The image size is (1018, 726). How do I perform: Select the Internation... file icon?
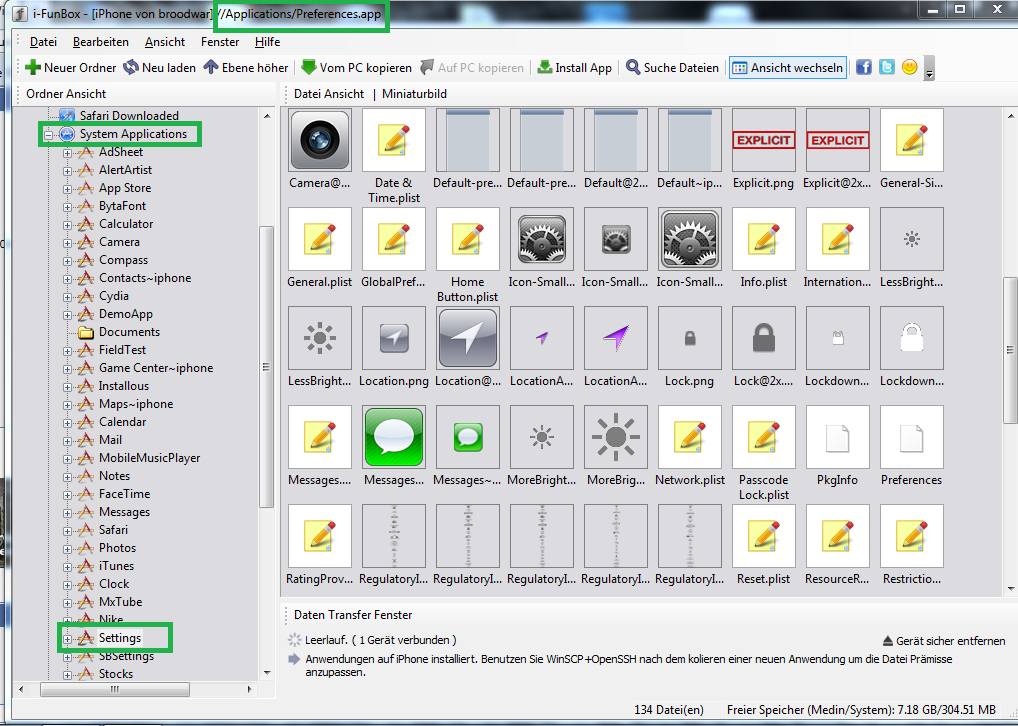pyautogui.click(x=838, y=239)
